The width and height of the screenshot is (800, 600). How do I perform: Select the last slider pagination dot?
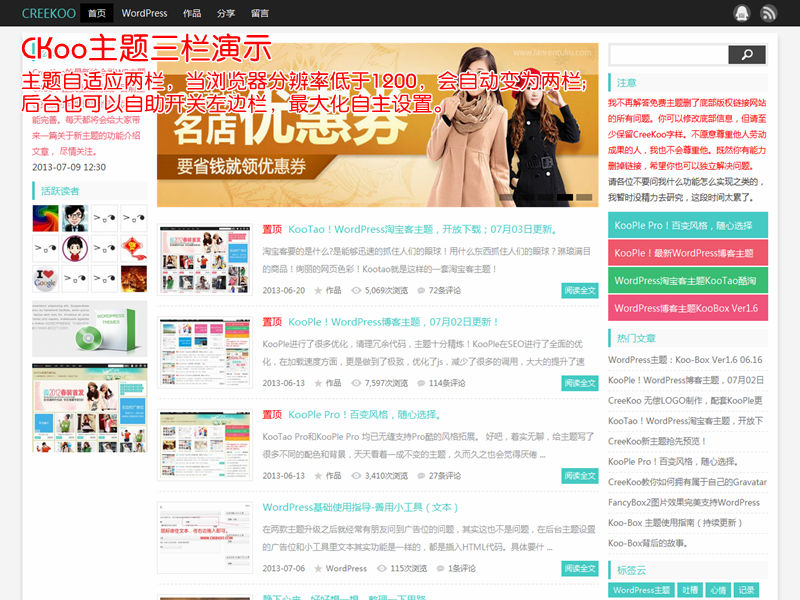(x=584, y=197)
